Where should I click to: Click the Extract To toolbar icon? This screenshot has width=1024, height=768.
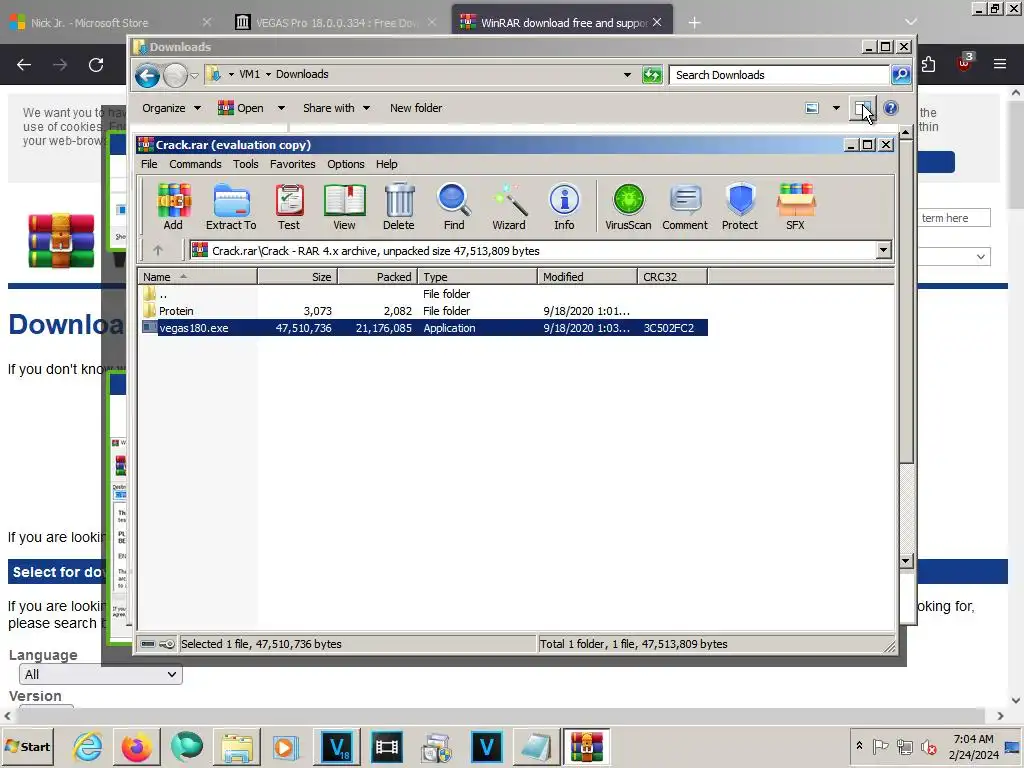tap(231, 206)
